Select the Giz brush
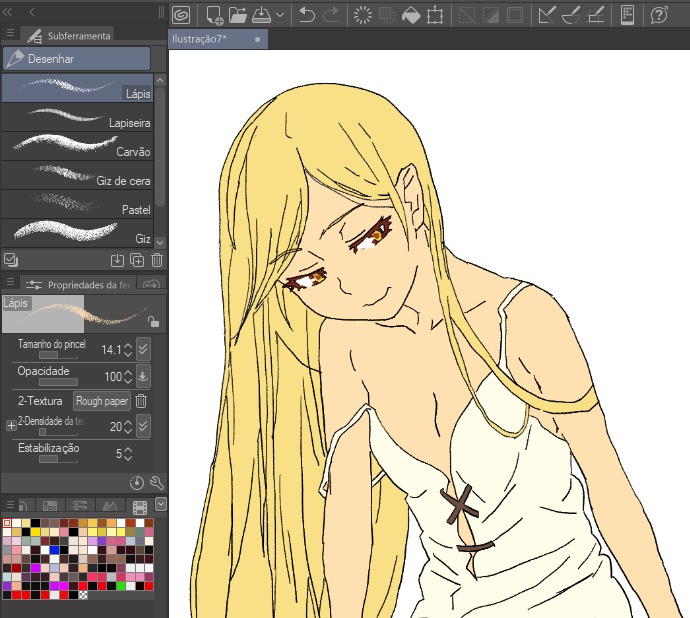The width and height of the screenshot is (690, 618). tap(77, 233)
